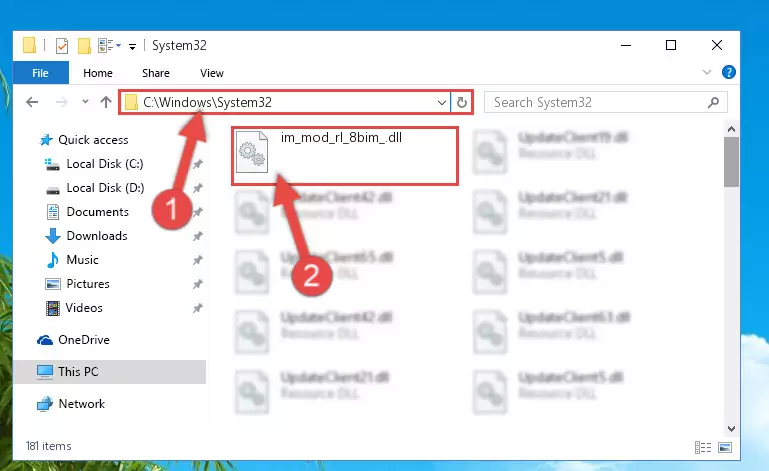Click the search magnifier icon
Viewport: 769px width, 471px height.
[714, 103]
